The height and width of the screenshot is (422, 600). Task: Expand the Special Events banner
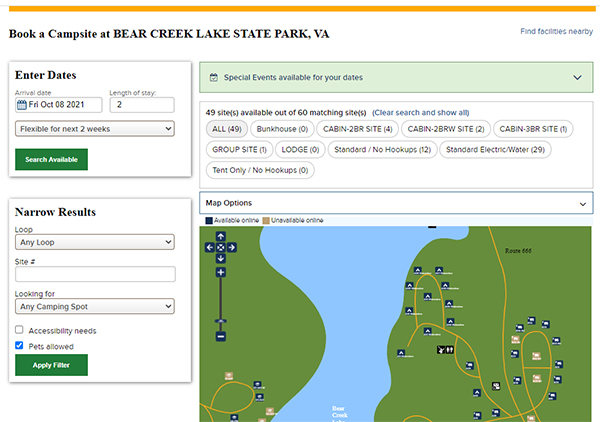coord(577,77)
